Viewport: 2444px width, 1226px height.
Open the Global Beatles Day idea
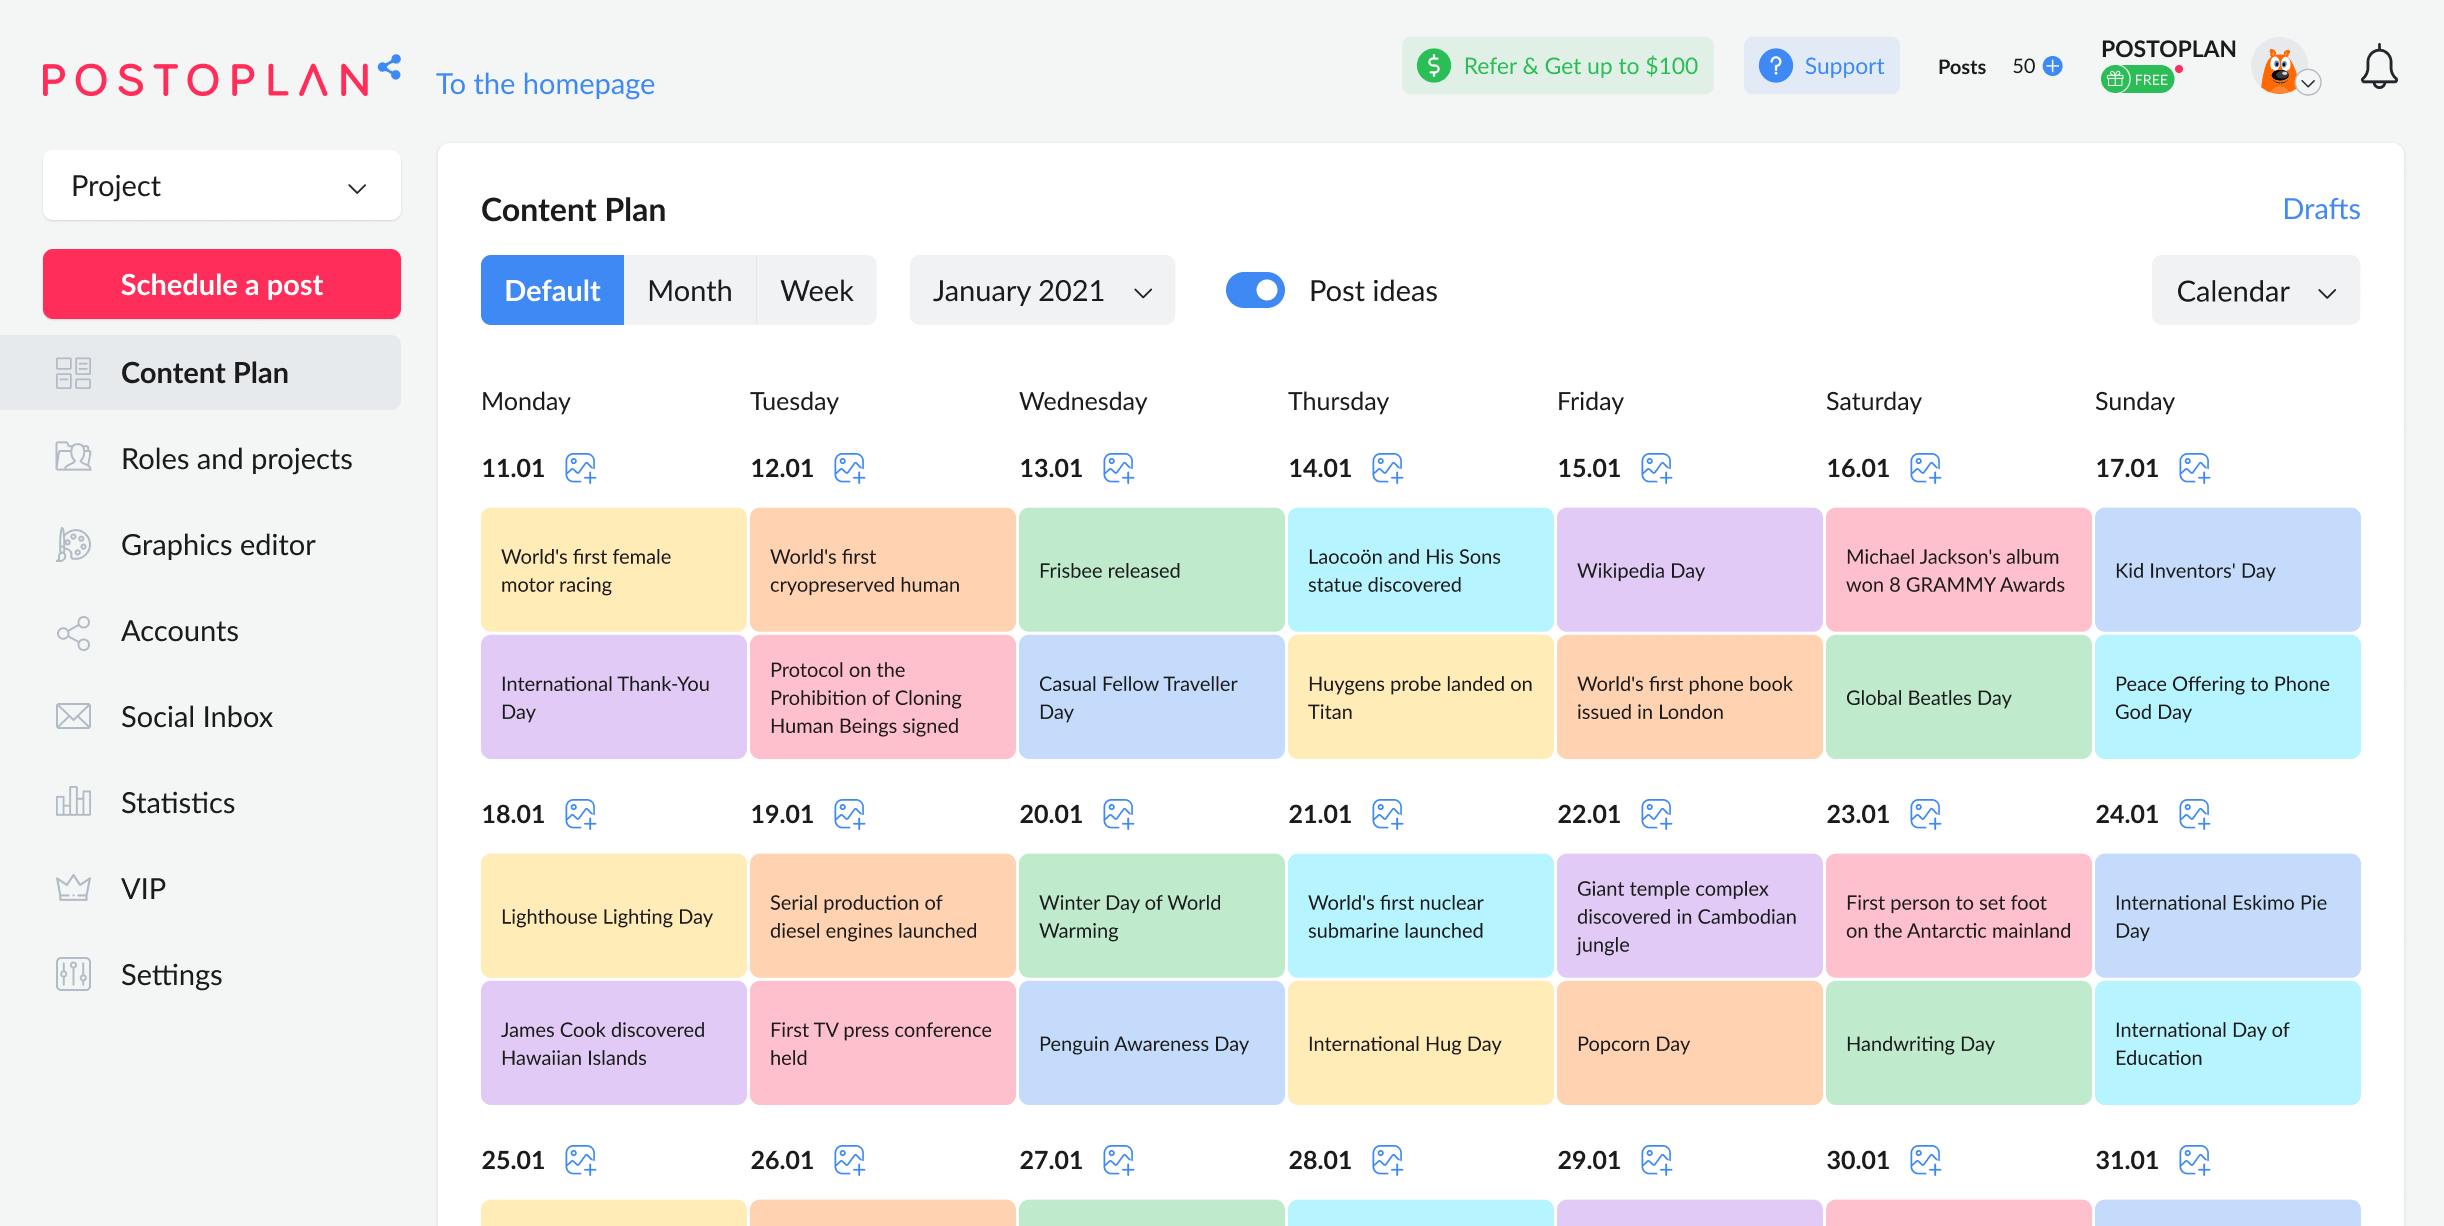coord(1958,697)
